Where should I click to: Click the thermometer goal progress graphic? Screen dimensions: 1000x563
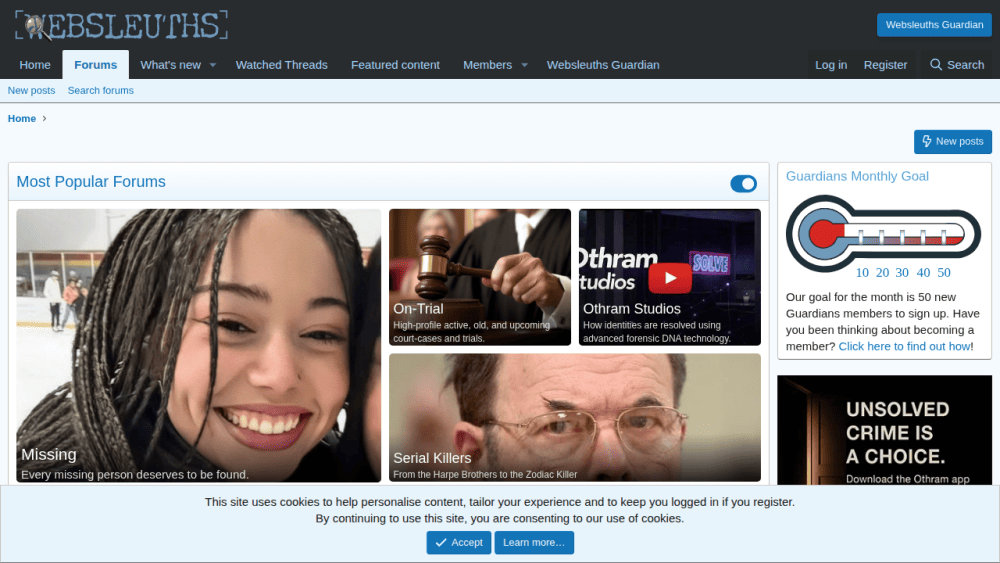pyautogui.click(x=883, y=235)
